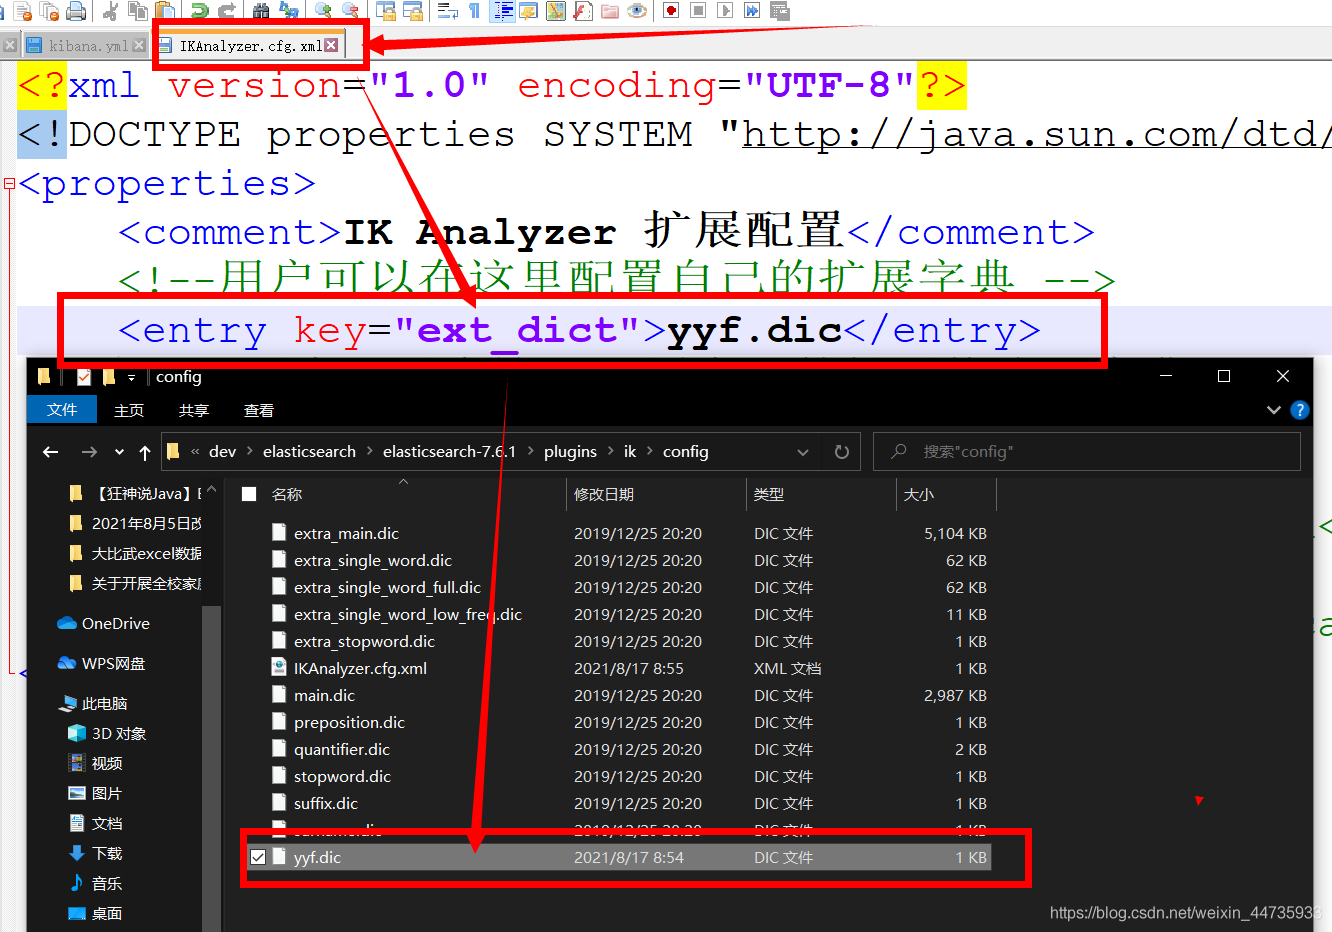The height and width of the screenshot is (932, 1332).
Task: Sort files by 大小 column
Action: (919, 494)
